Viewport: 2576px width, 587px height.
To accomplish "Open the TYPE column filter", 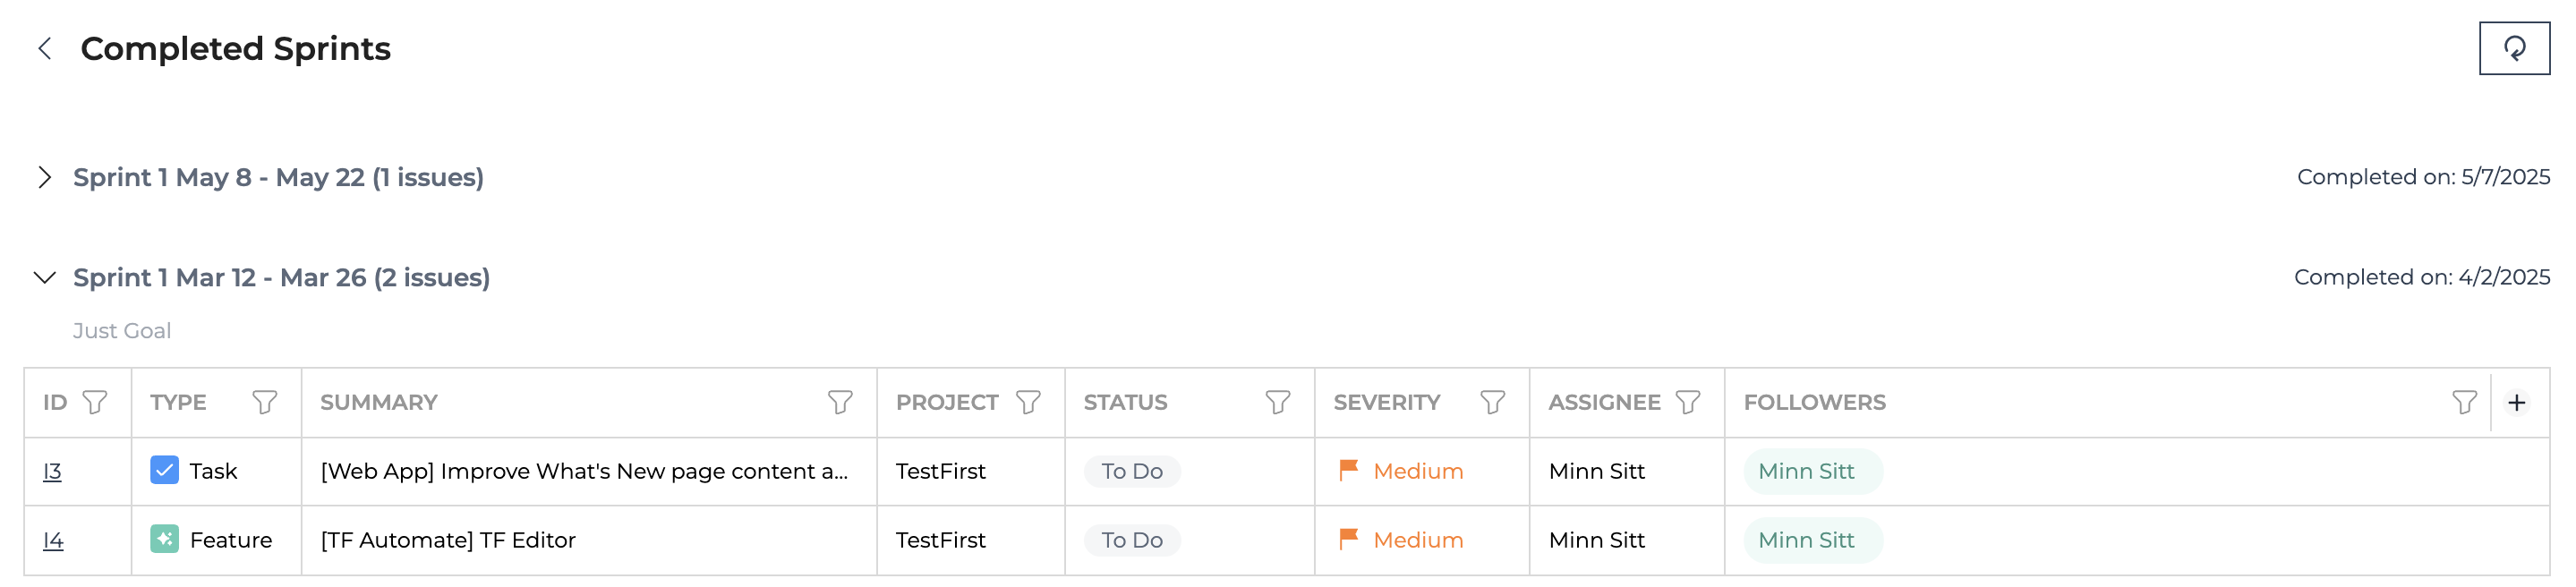I will [x=264, y=402].
